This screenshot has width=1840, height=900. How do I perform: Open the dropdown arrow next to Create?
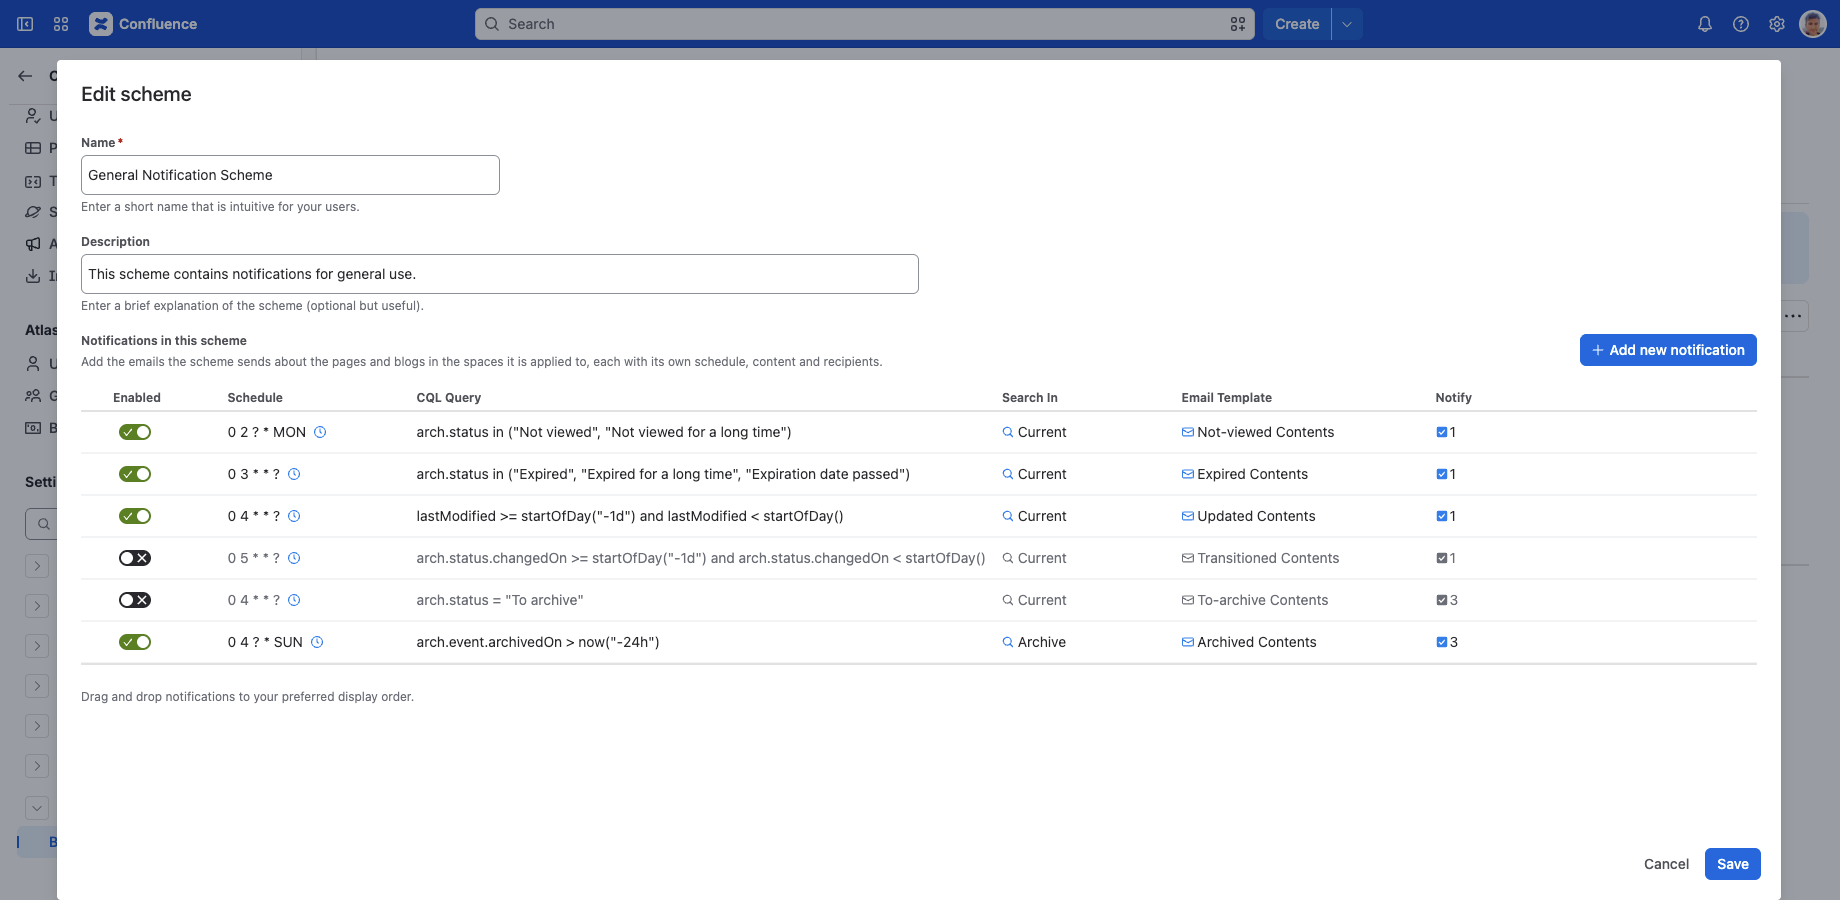[x=1347, y=24]
